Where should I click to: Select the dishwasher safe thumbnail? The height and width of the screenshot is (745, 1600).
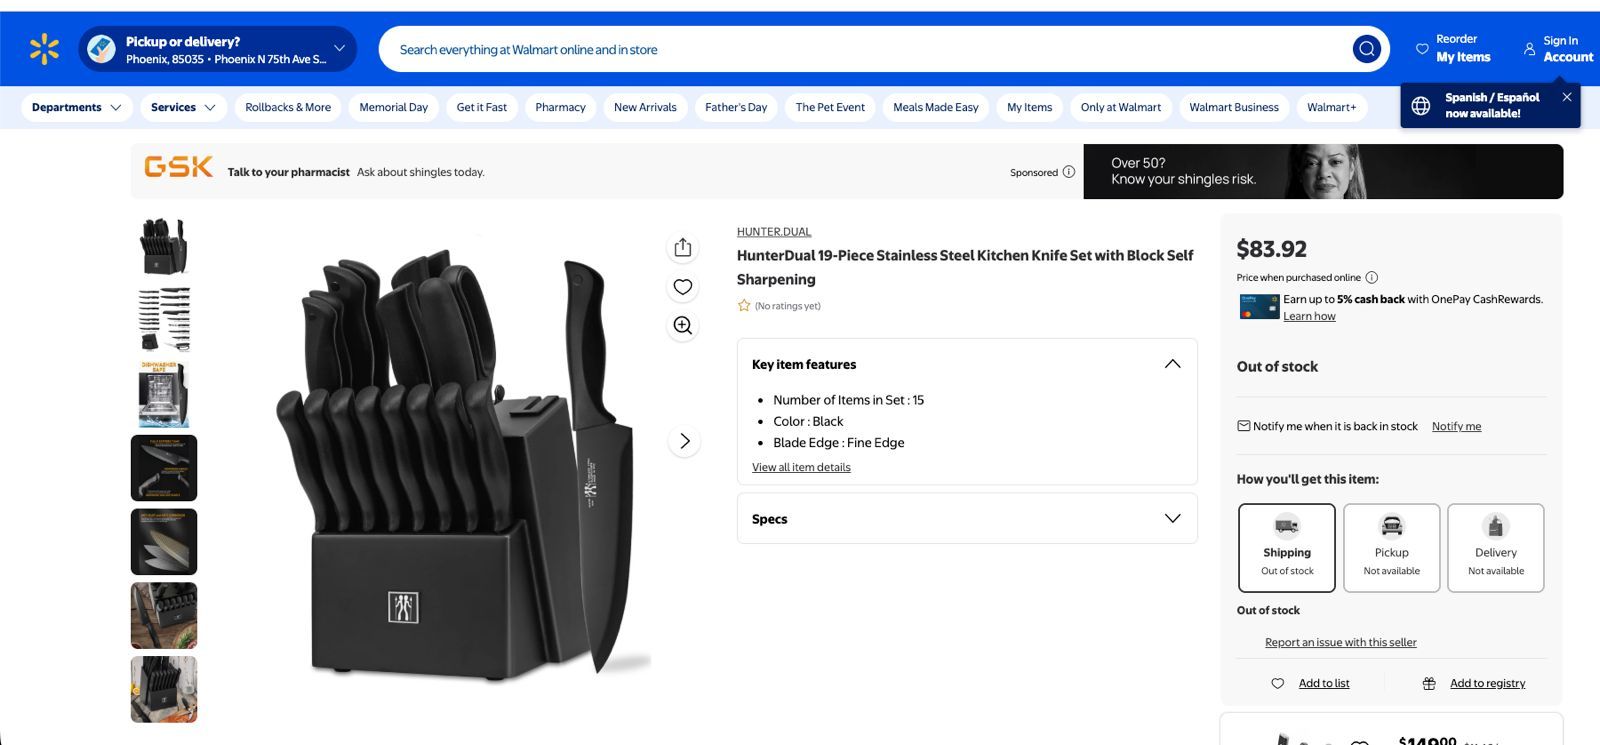(164, 394)
